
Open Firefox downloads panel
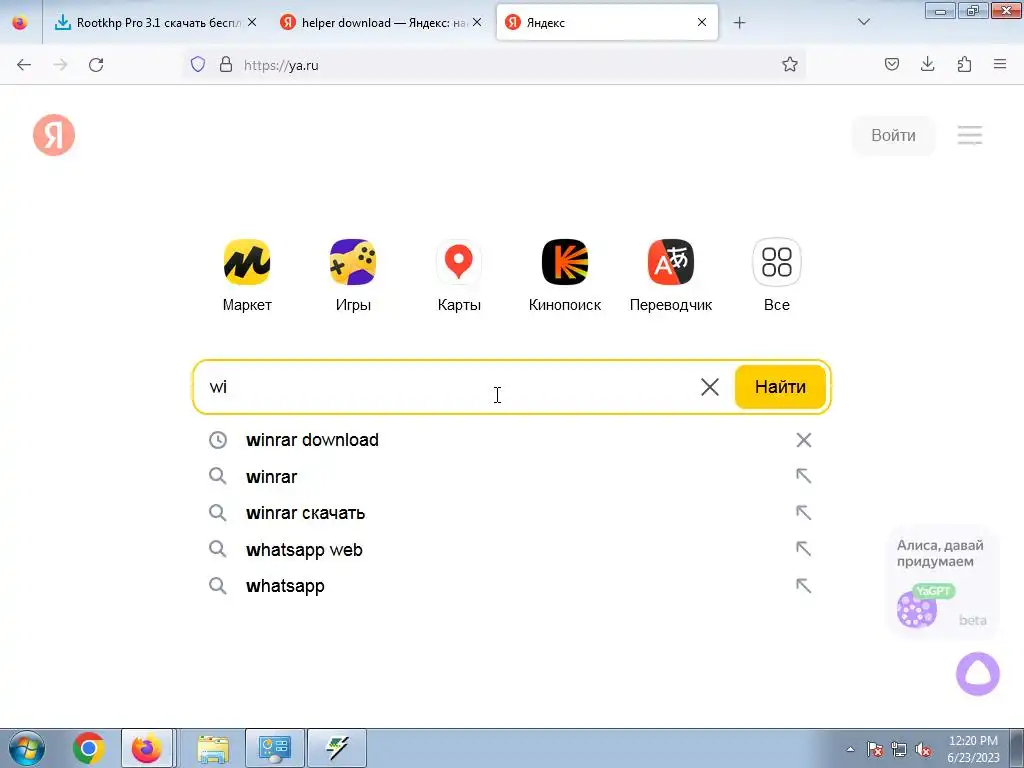point(927,64)
